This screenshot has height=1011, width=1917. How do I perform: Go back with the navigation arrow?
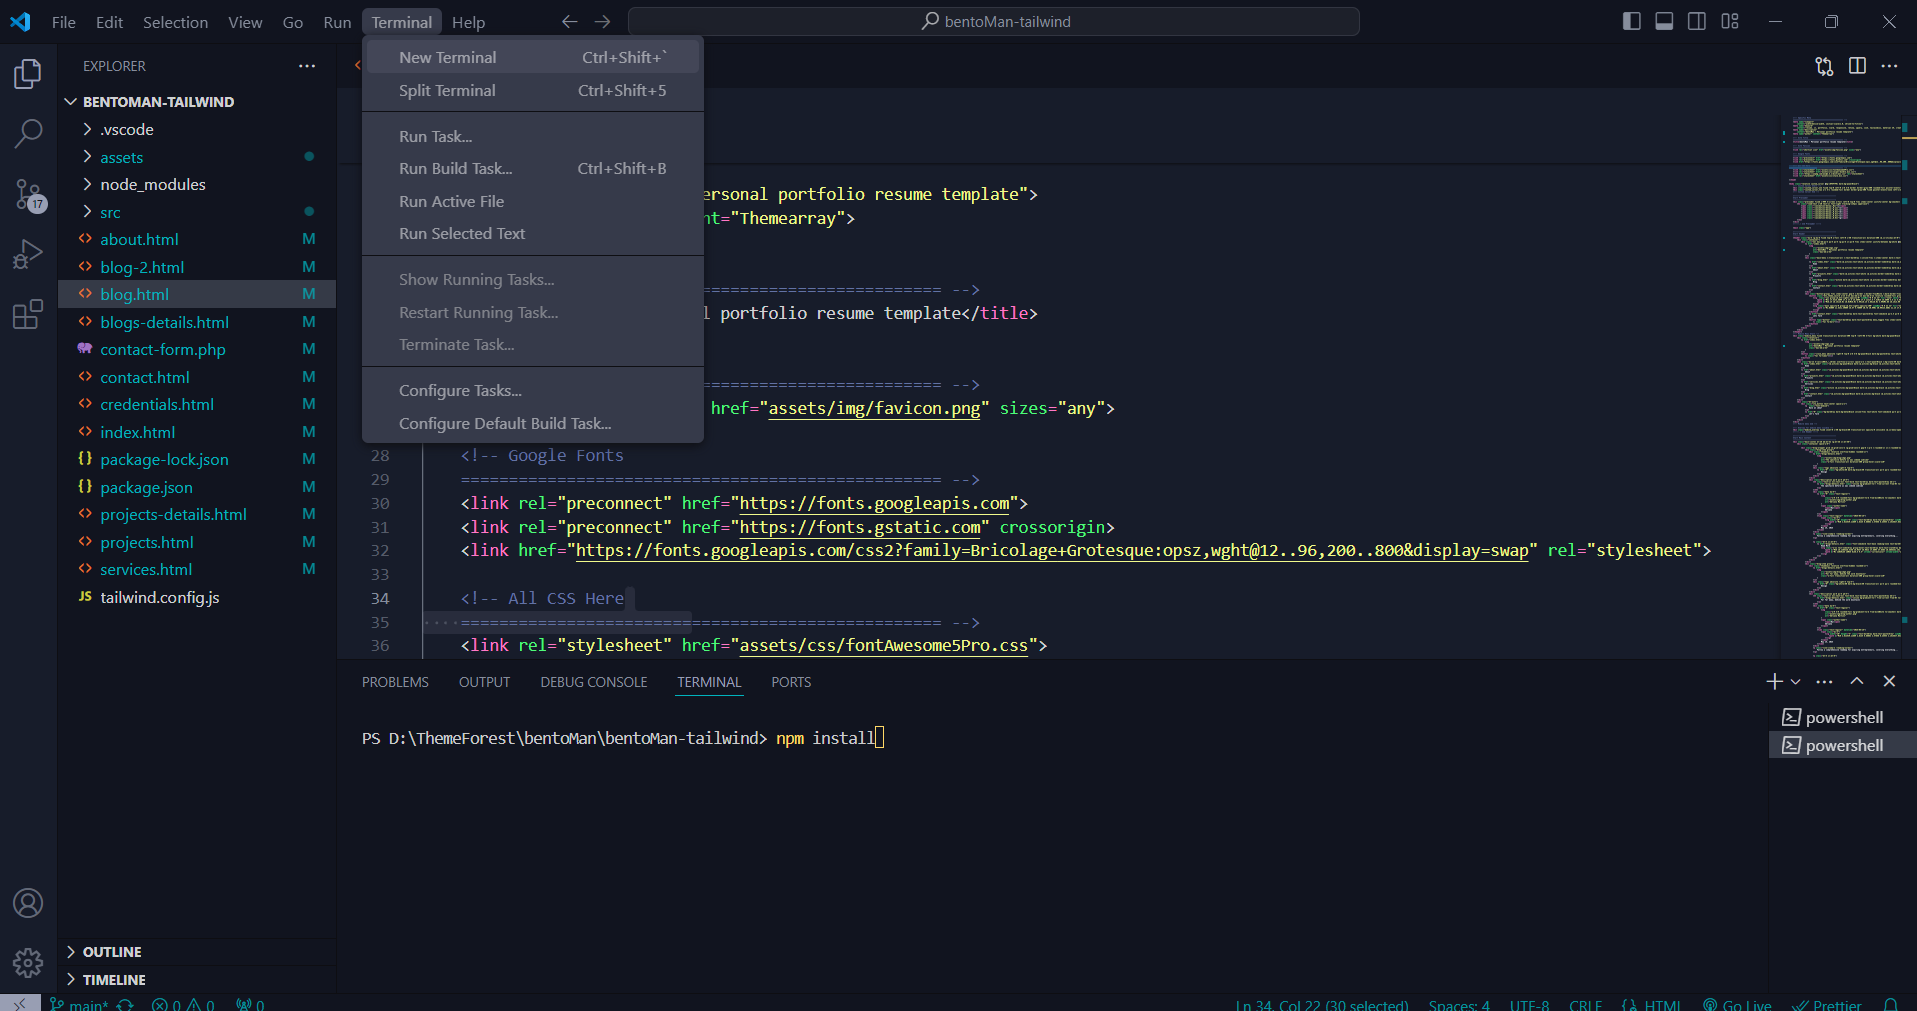tap(569, 21)
